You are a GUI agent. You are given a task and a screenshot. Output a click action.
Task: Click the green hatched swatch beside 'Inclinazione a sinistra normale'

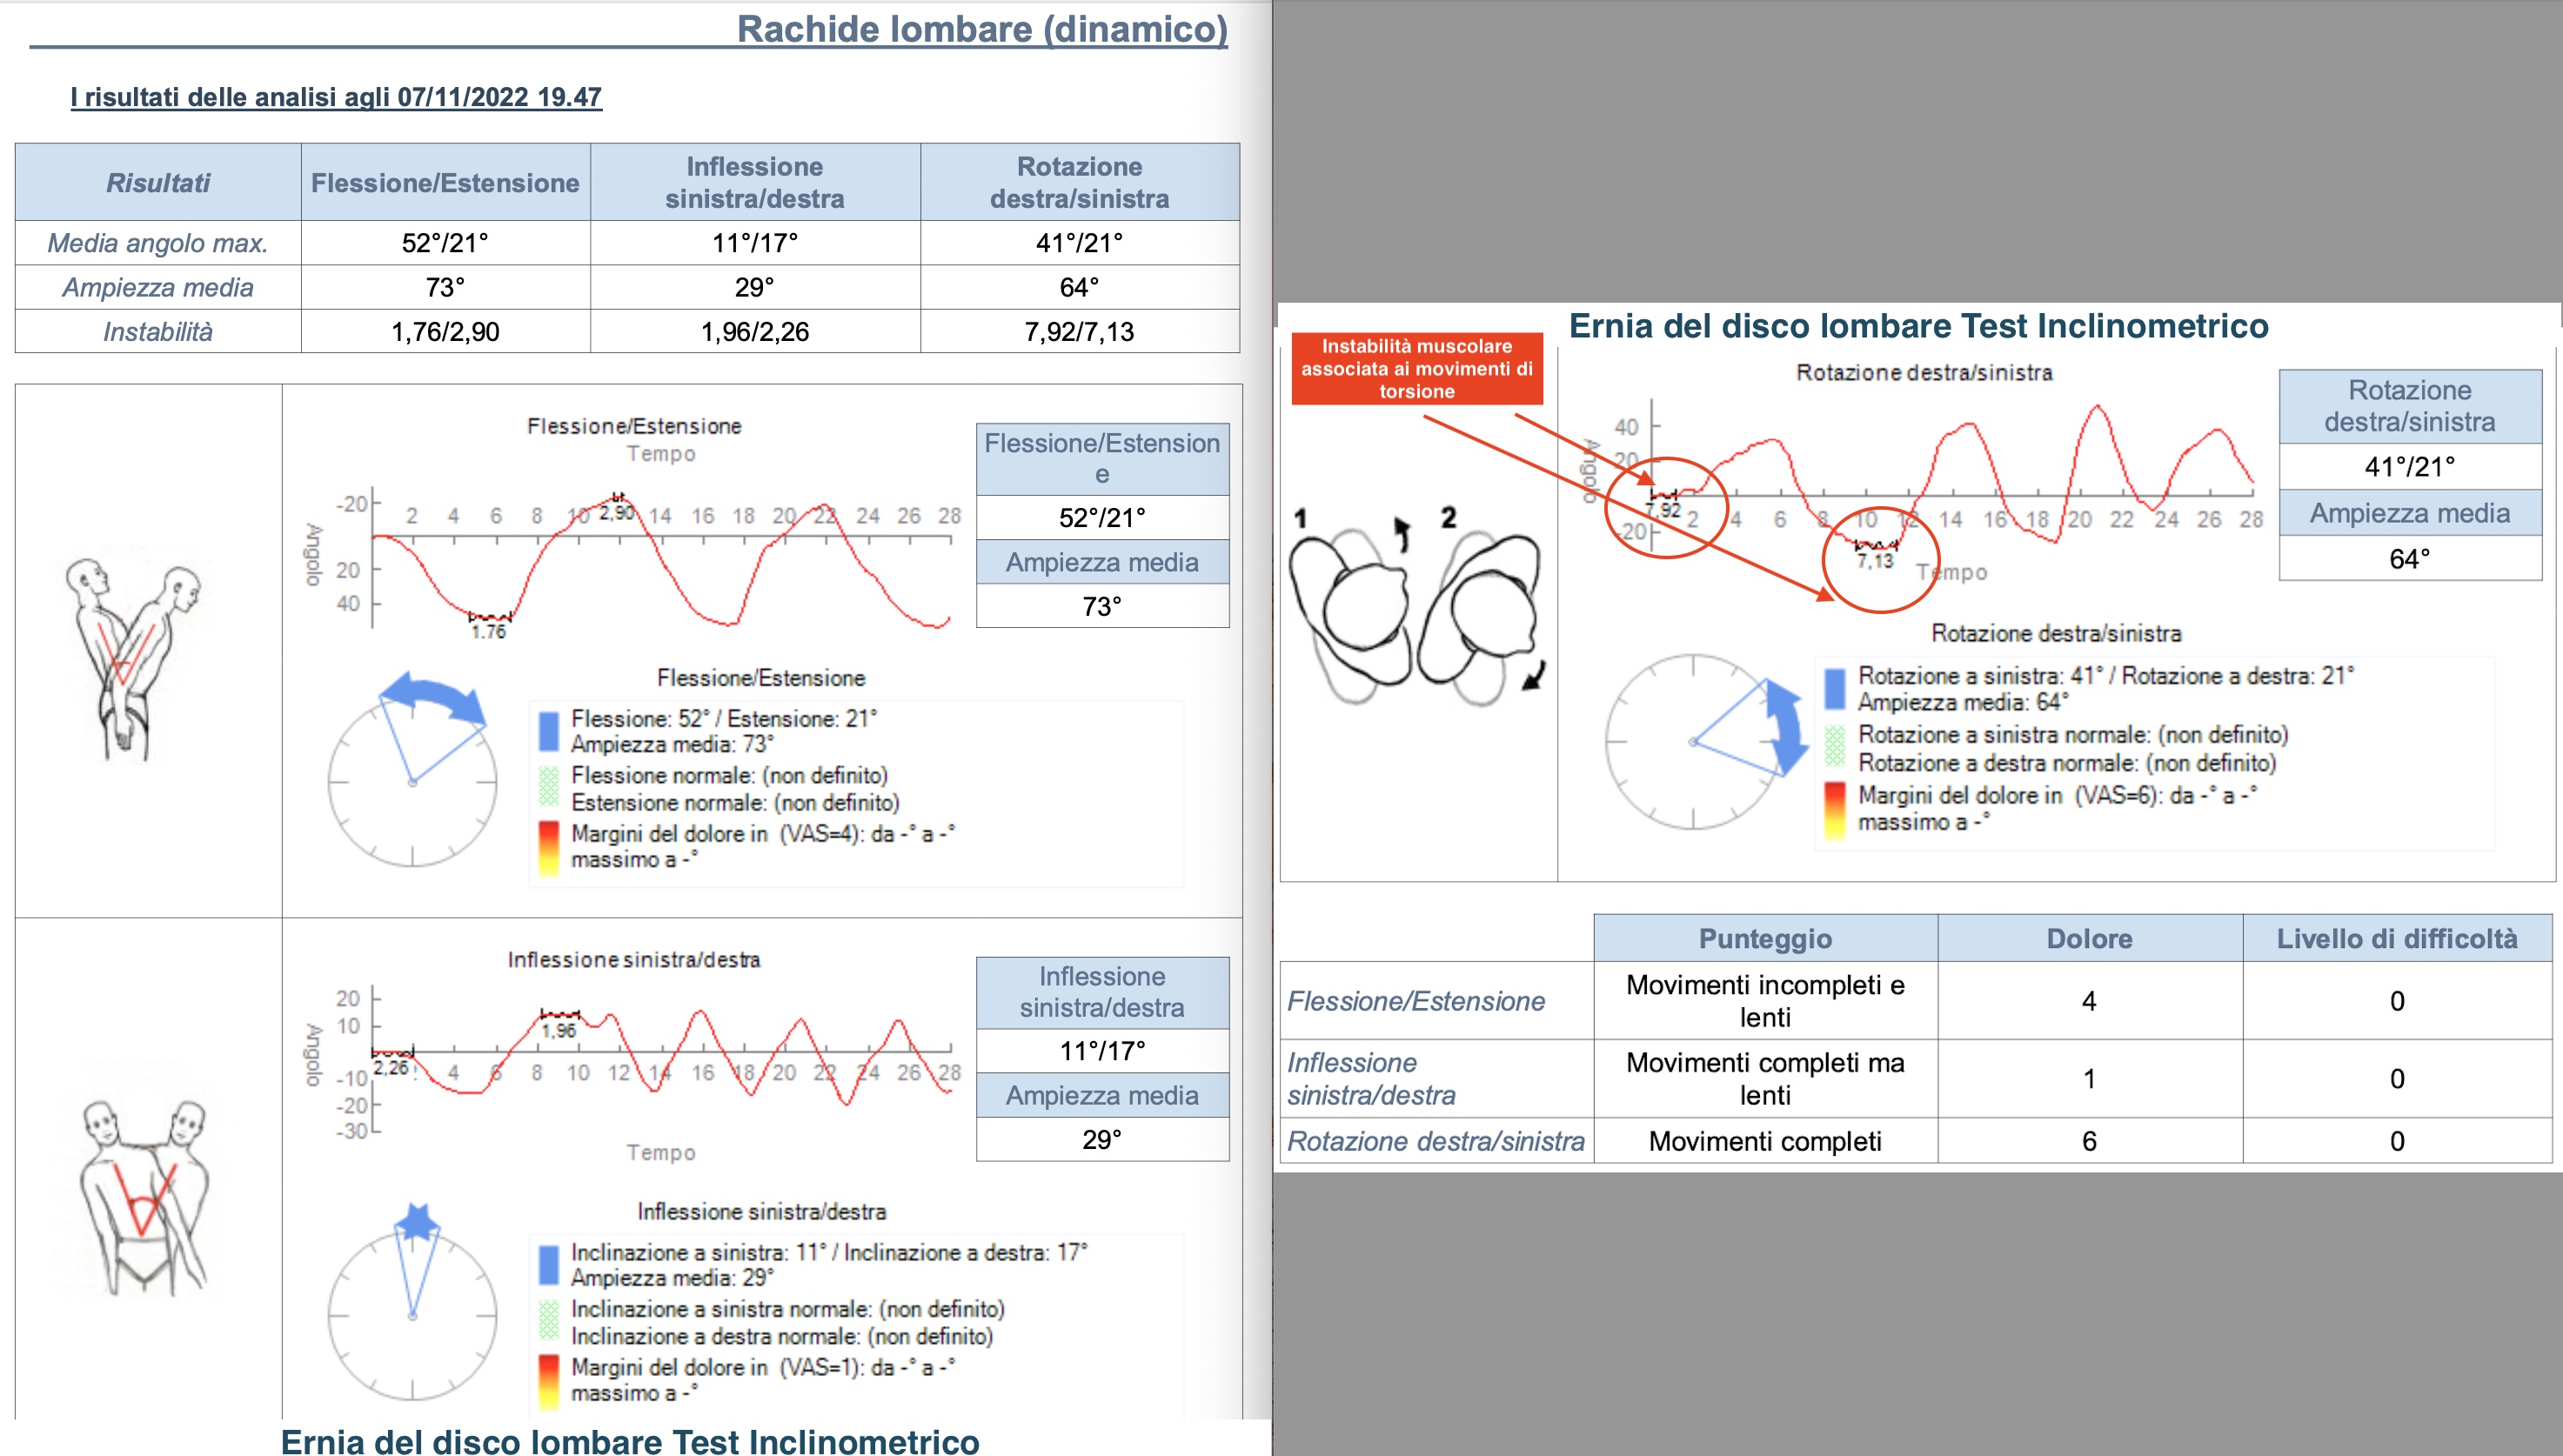(x=548, y=1320)
